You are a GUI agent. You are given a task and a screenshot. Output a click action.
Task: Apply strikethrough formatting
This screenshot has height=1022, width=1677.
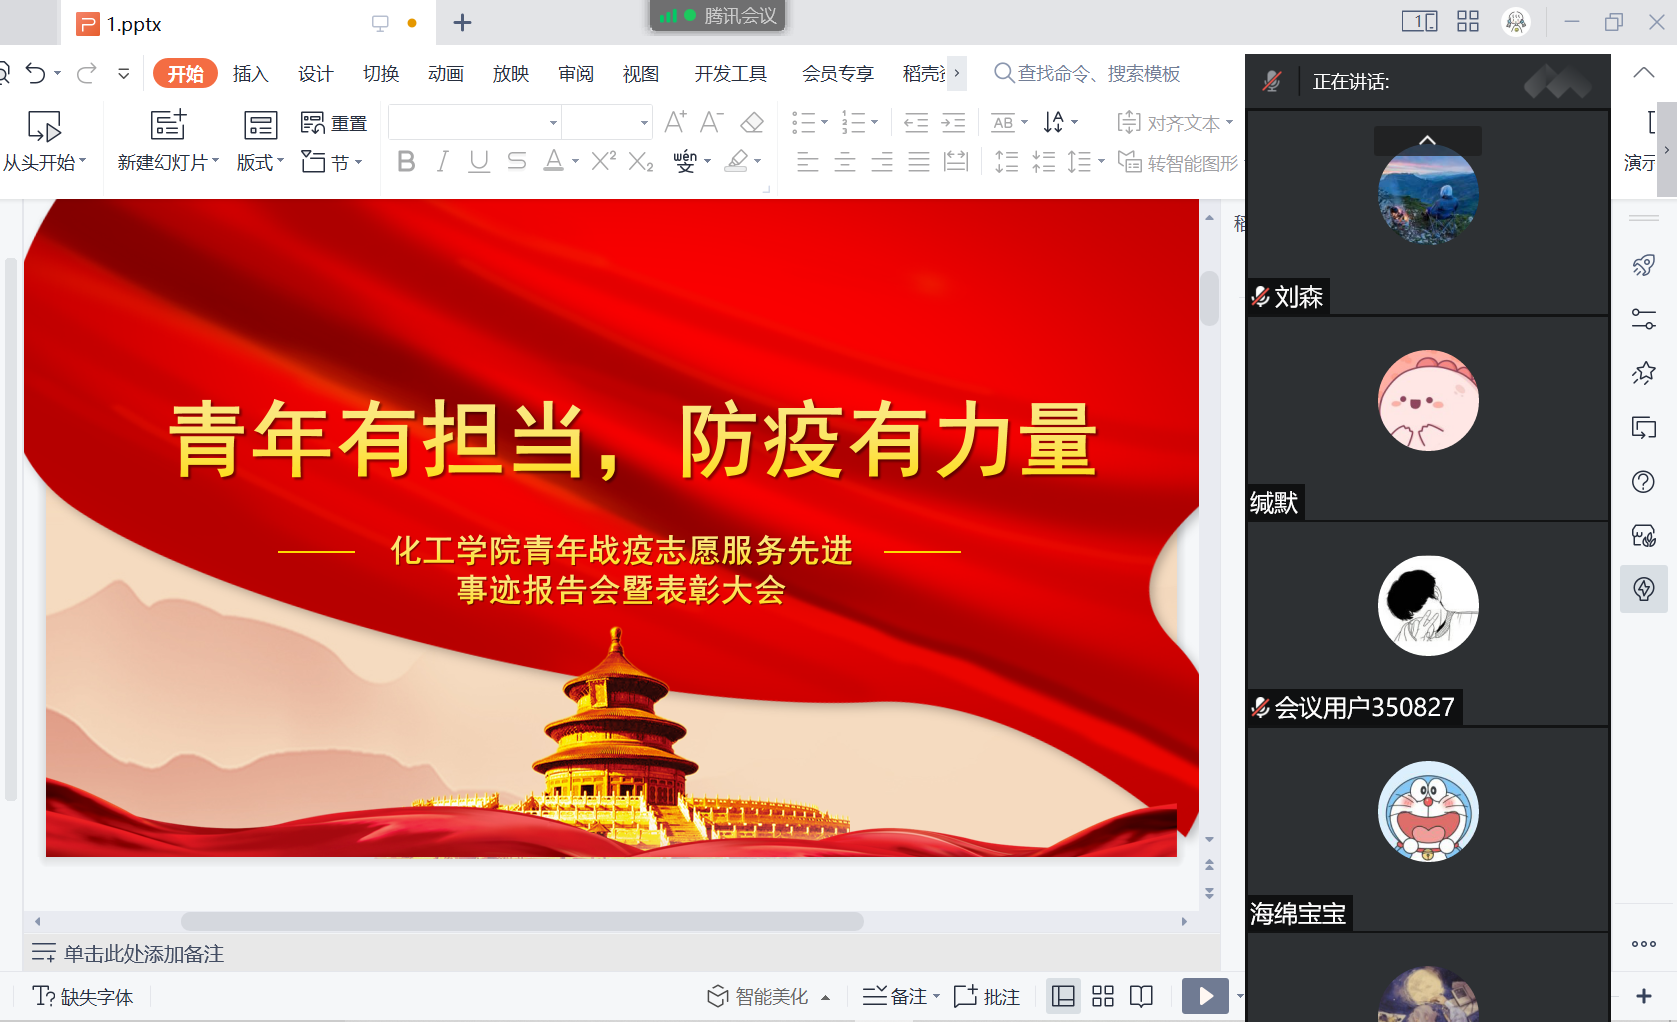516,161
